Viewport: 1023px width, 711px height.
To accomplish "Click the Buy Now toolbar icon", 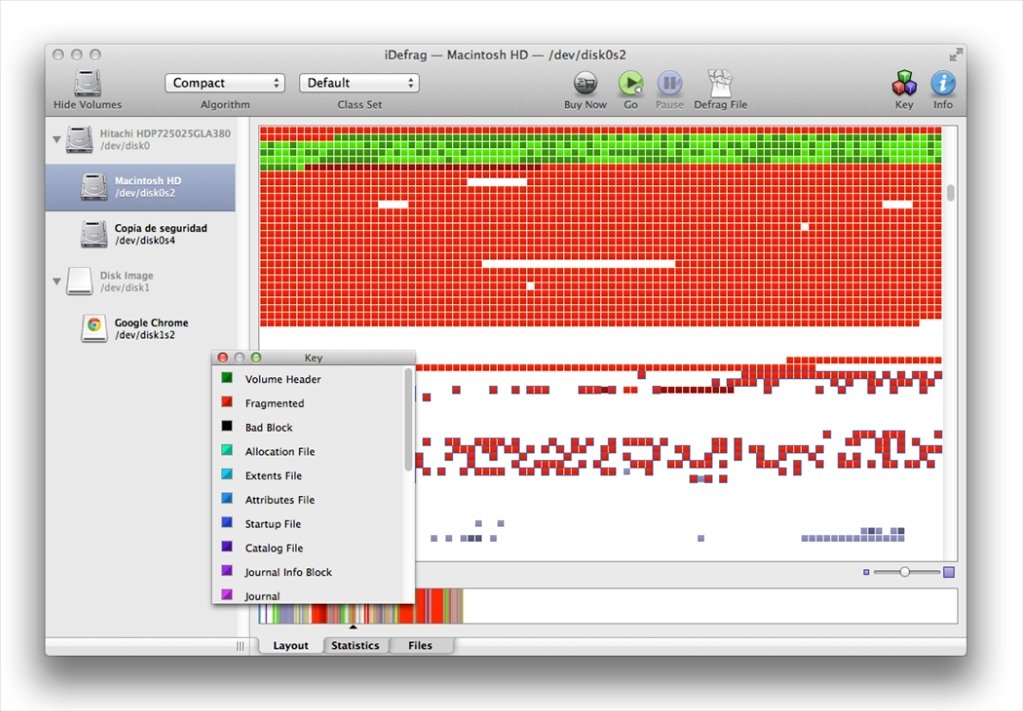I will 585,83.
